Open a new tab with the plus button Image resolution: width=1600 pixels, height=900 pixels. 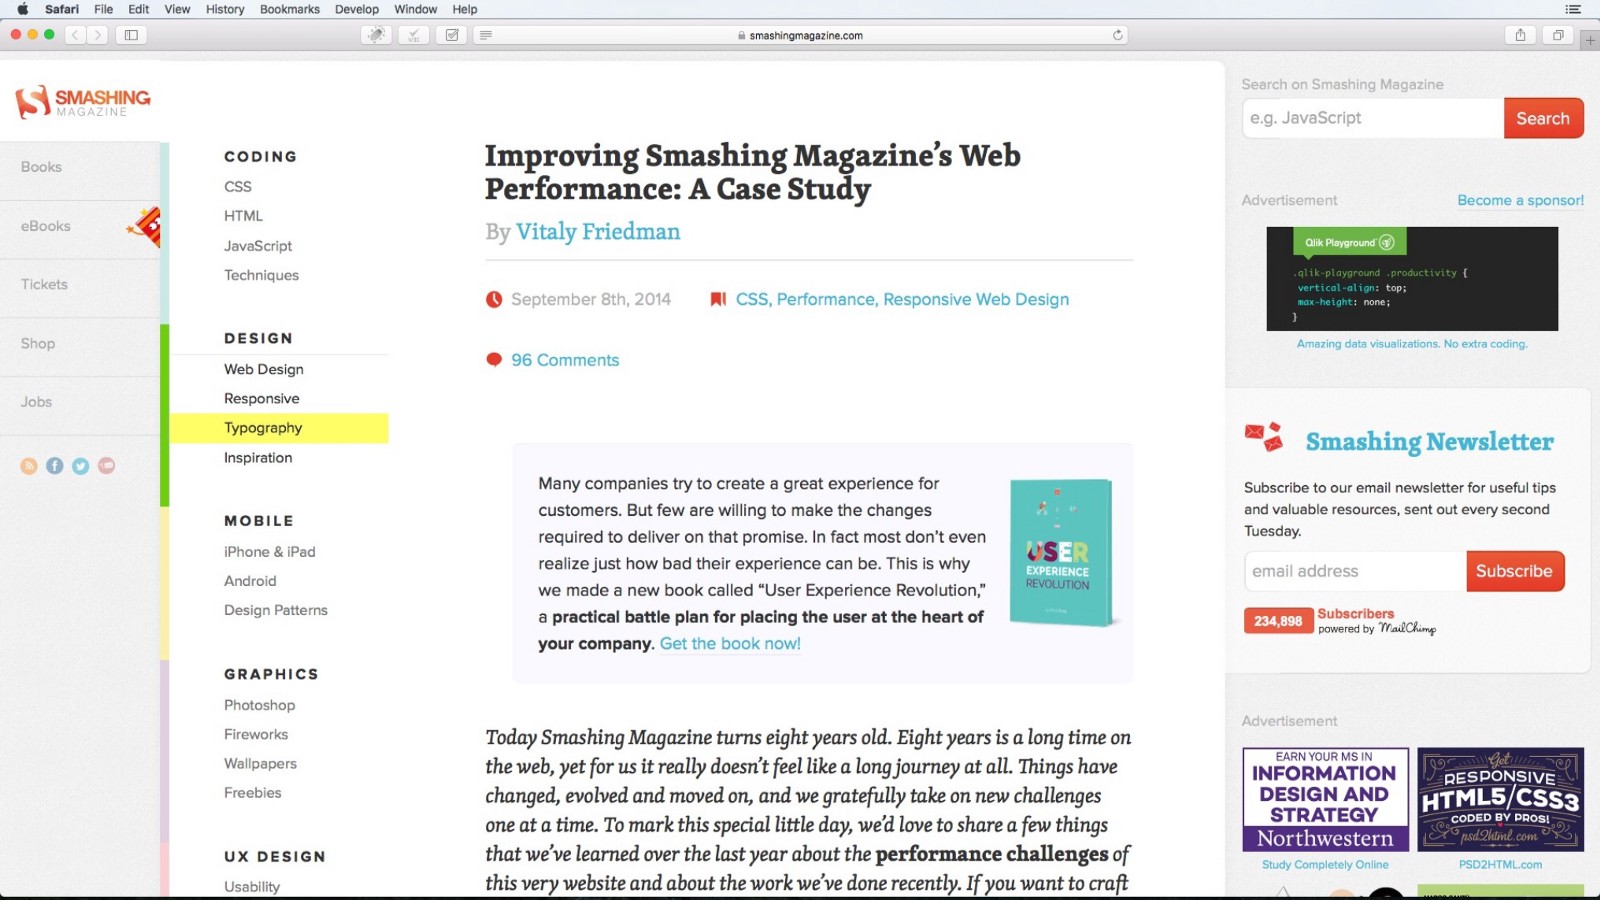point(1590,40)
